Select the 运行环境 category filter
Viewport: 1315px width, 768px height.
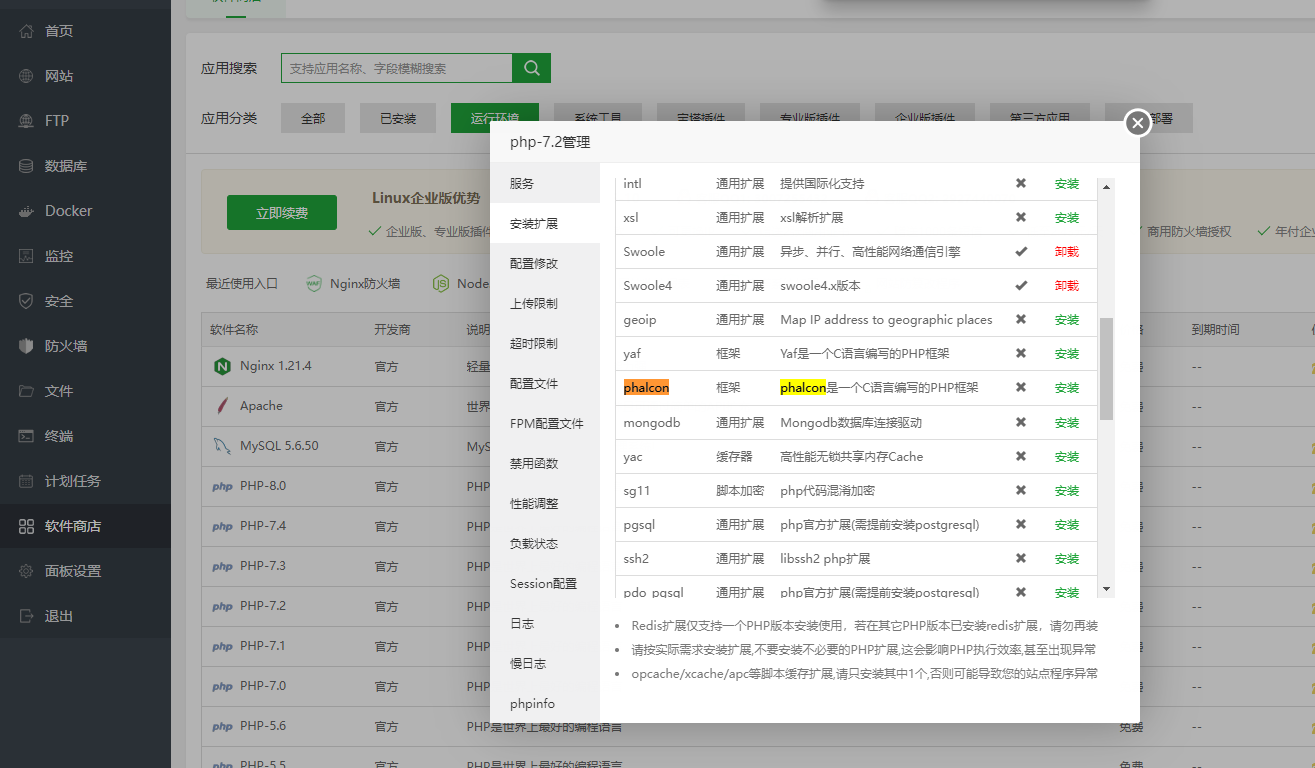(495, 118)
